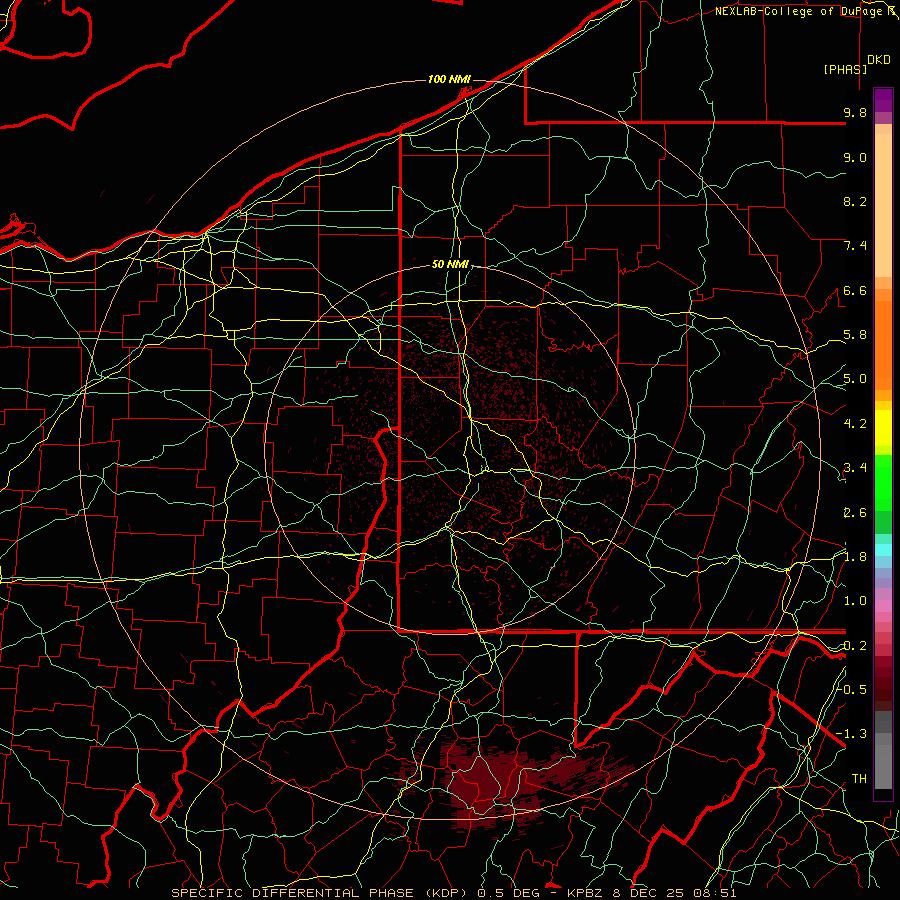Click the 7.4 scale value
Image resolution: width=900 pixels, height=900 pixels.
(x=855, y=246)
